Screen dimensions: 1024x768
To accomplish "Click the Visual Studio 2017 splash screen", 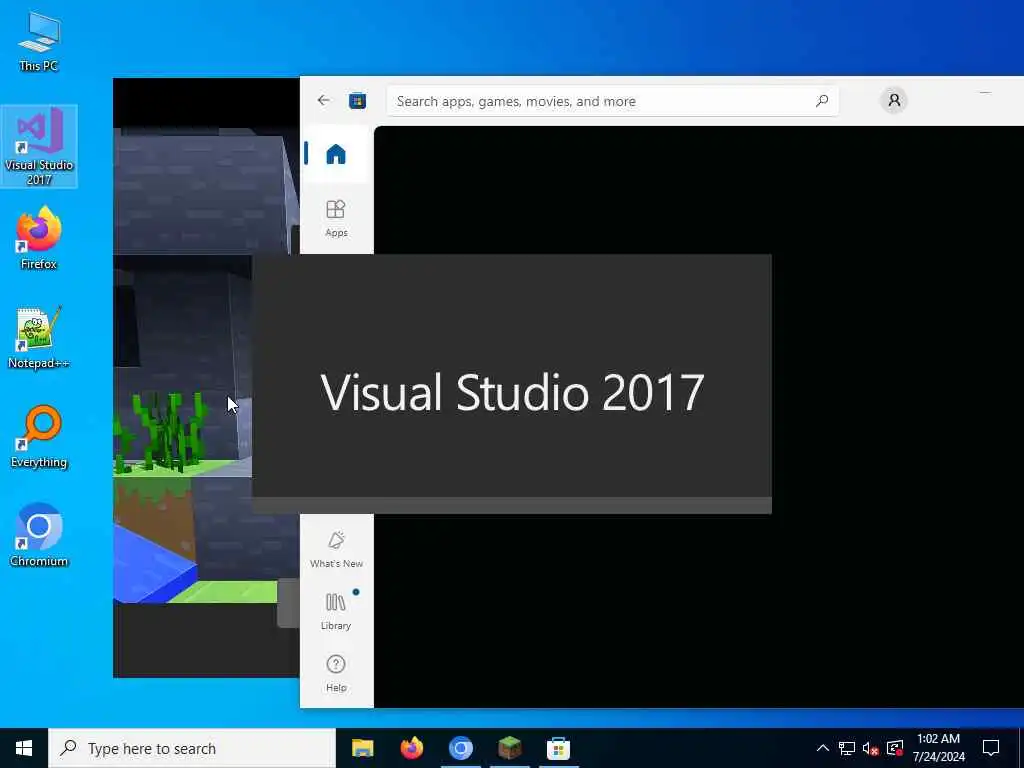I will pos(512,384).
